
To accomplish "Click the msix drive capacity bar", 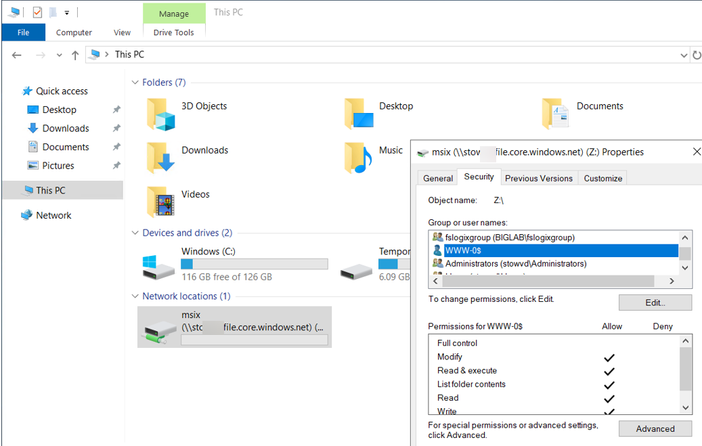I will (x=254, y=340).
